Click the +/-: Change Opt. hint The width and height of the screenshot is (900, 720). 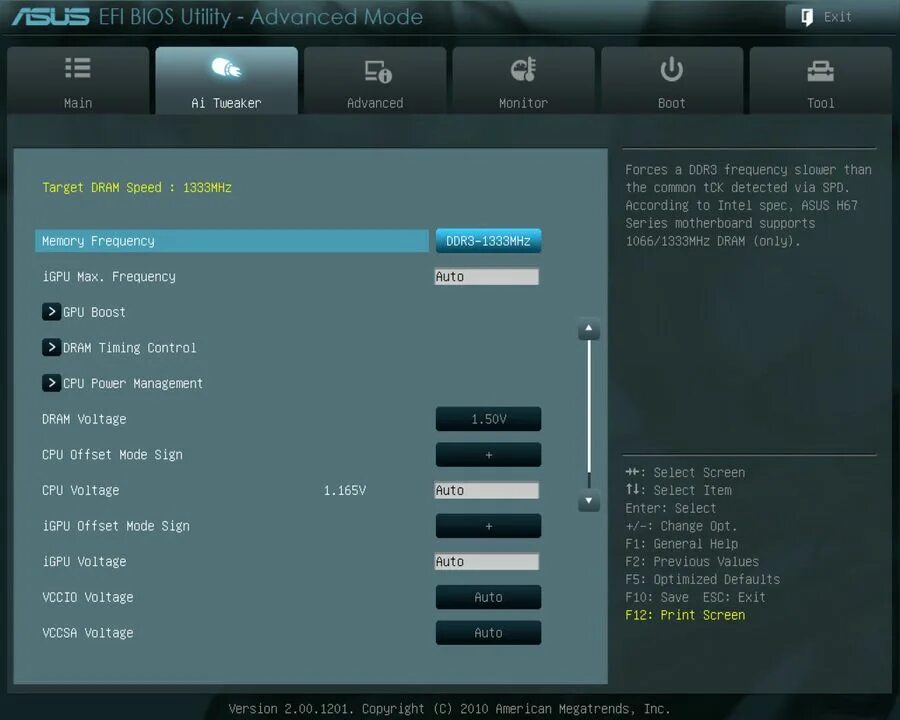click(681, 526)
